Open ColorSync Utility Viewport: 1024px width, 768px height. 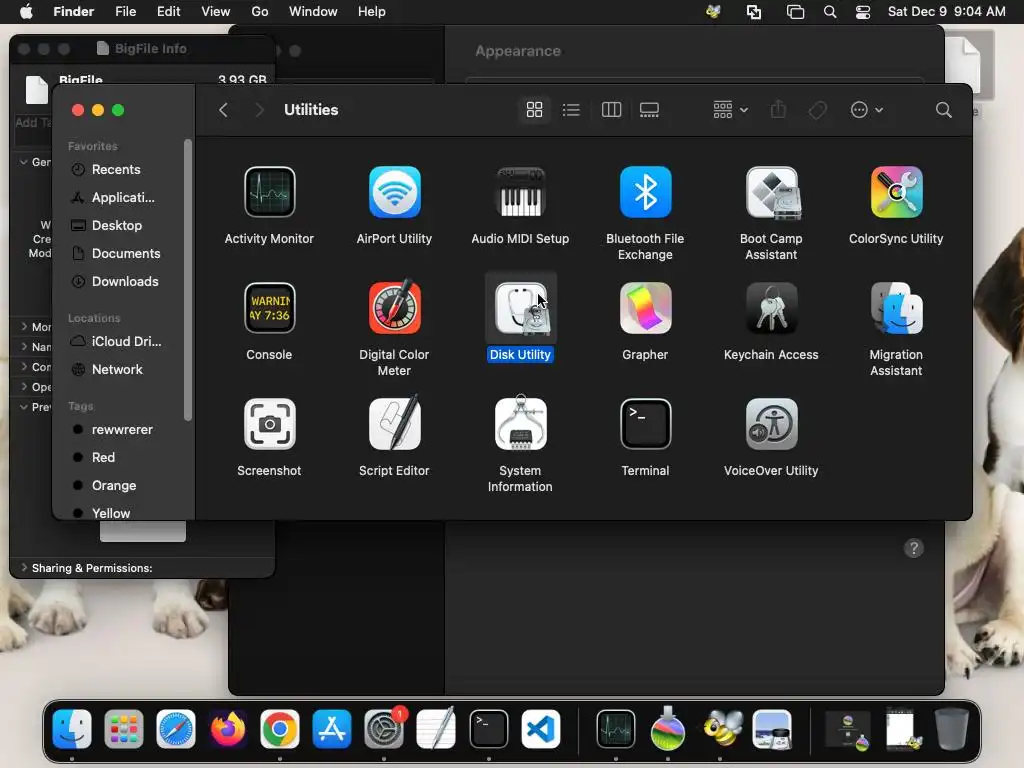tap(896, 192)
